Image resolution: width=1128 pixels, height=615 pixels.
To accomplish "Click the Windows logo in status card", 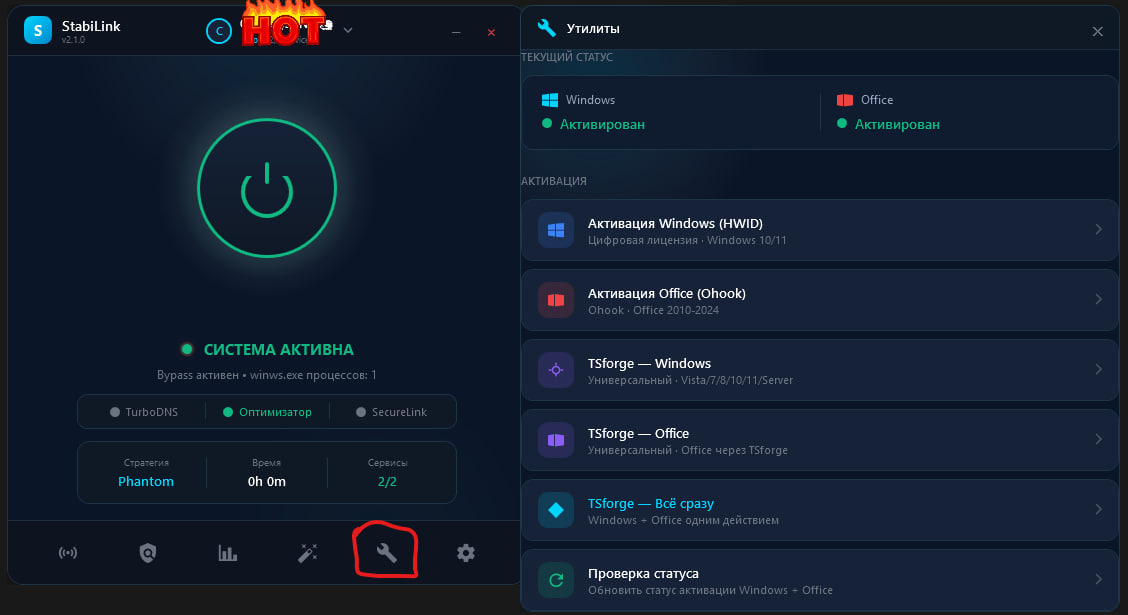I will 550,100.
